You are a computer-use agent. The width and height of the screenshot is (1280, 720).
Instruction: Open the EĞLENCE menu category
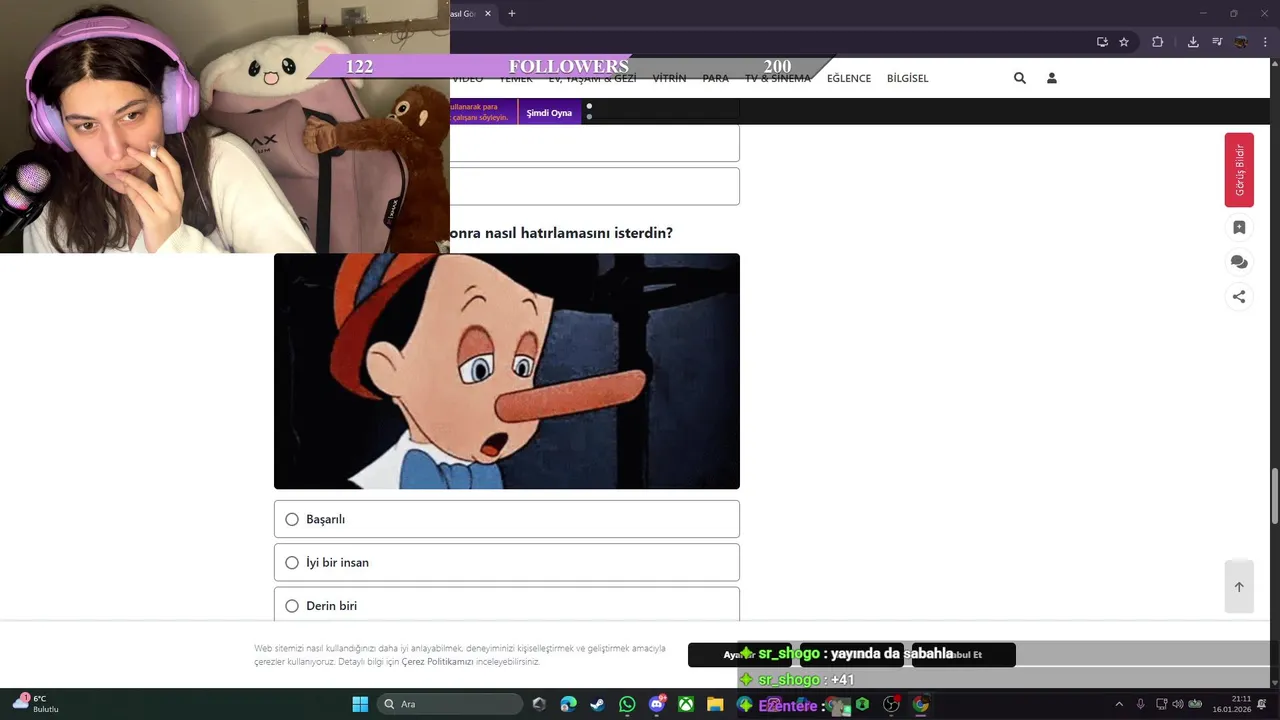(x=849, y=78)
